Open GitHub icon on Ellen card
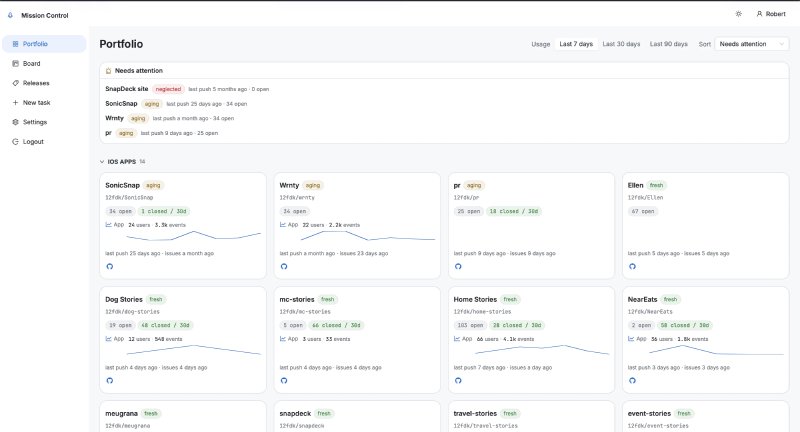 [x=633, y=266]
